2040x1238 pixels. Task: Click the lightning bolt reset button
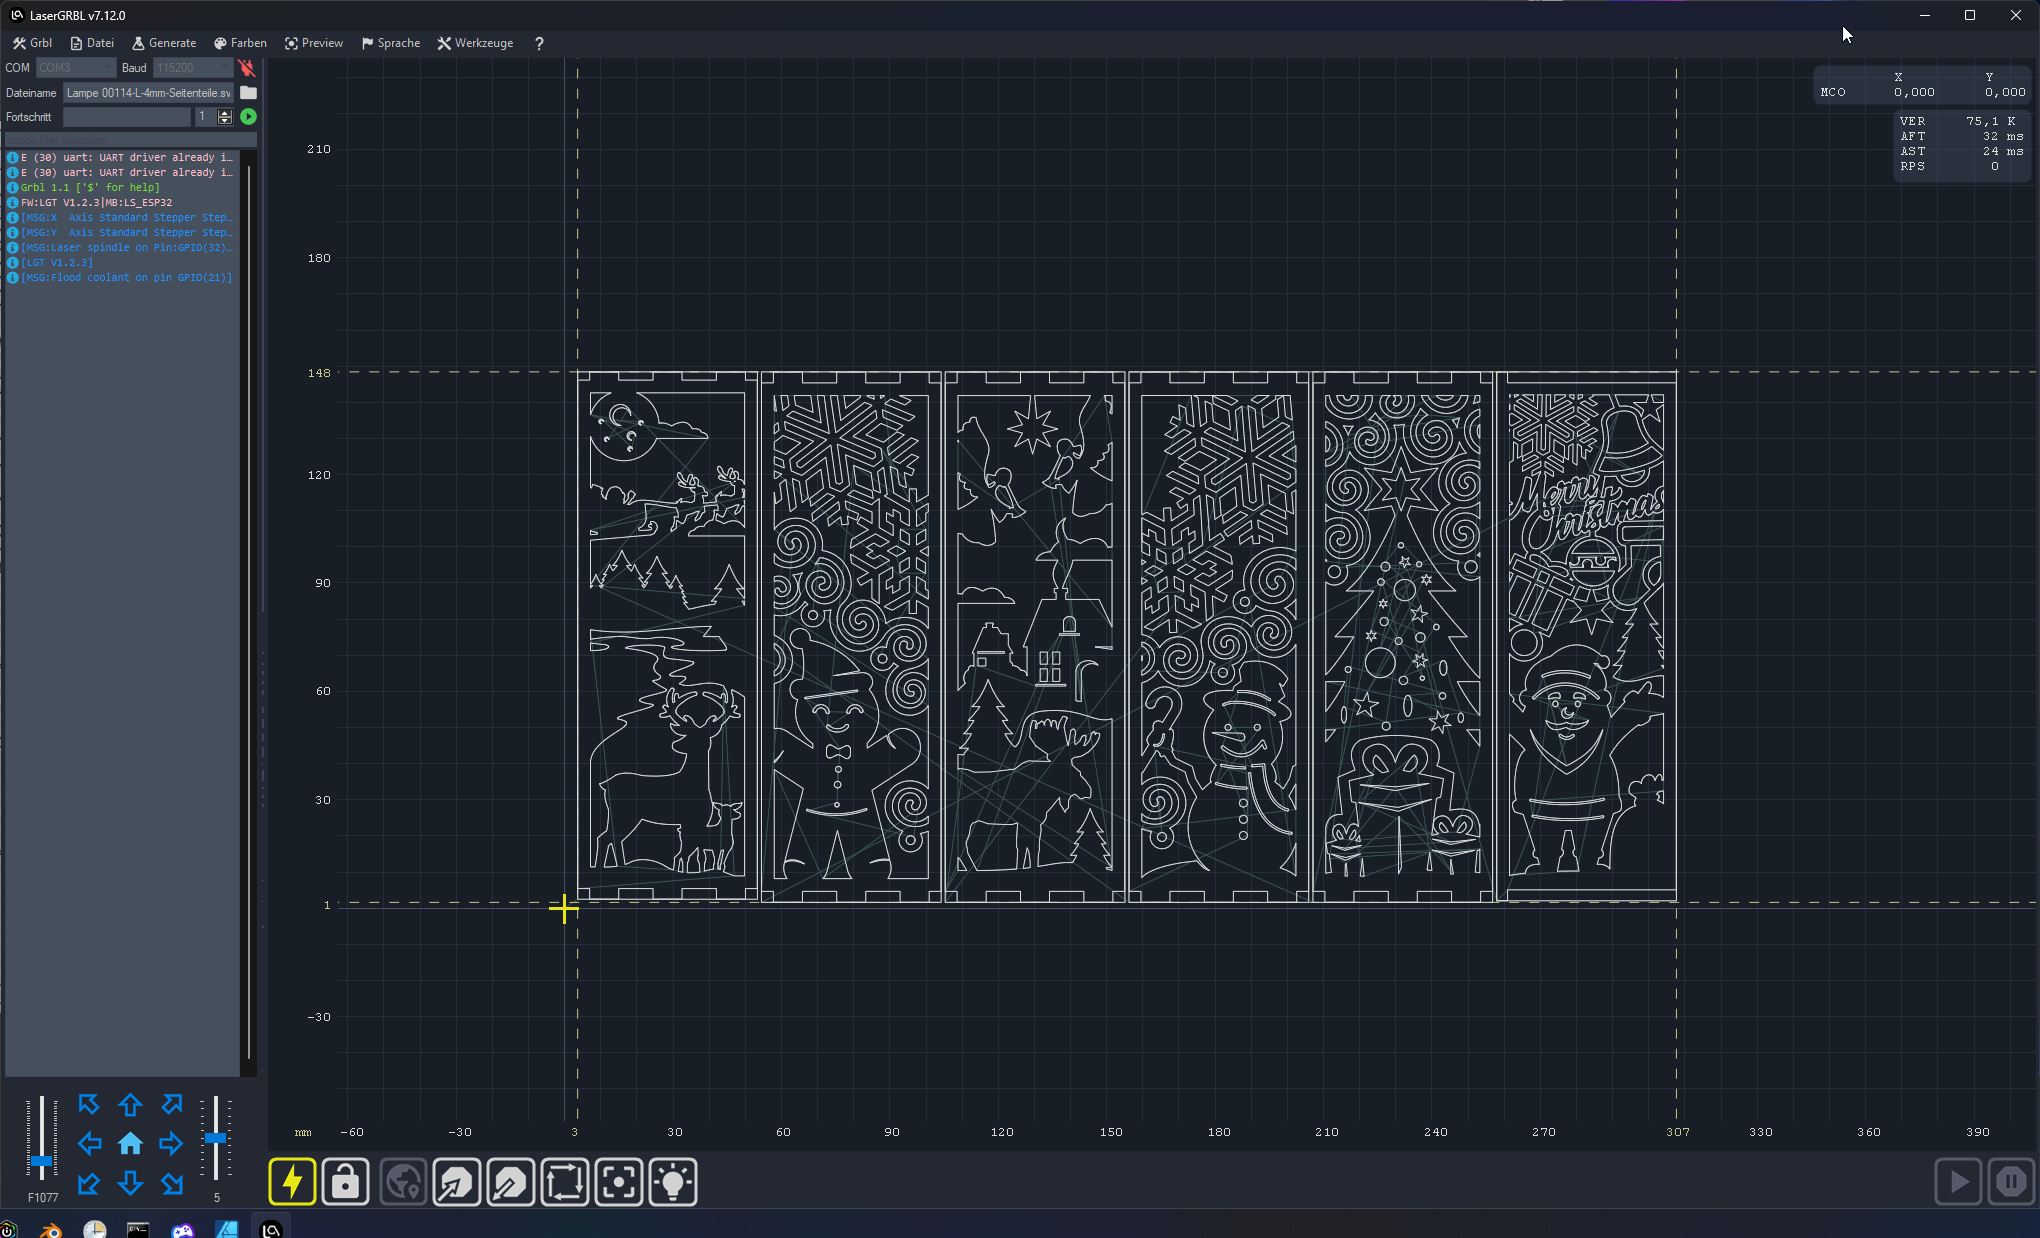point(292,1182)
